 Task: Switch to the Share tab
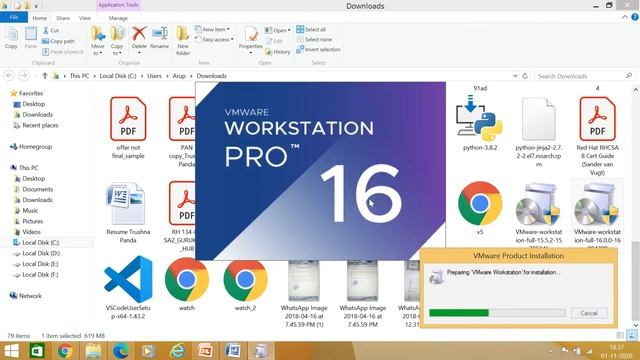tap(63, 18)
